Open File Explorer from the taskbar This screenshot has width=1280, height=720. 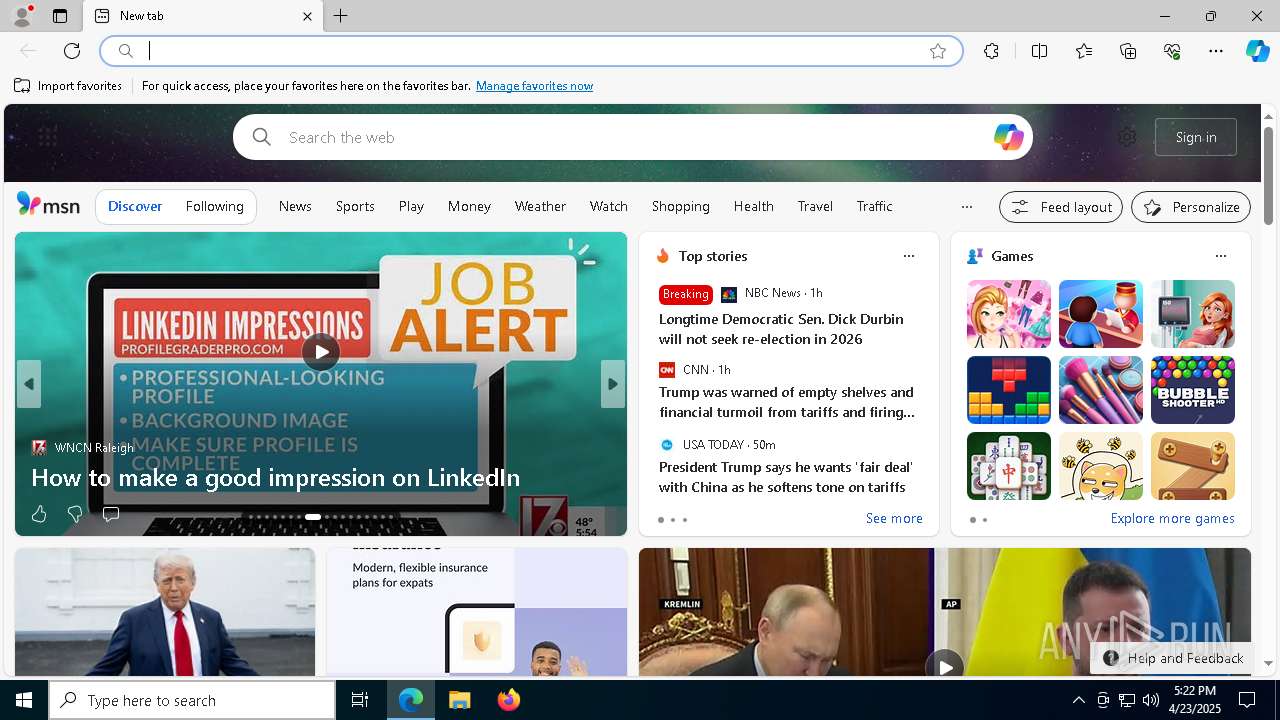click(460, 700)
